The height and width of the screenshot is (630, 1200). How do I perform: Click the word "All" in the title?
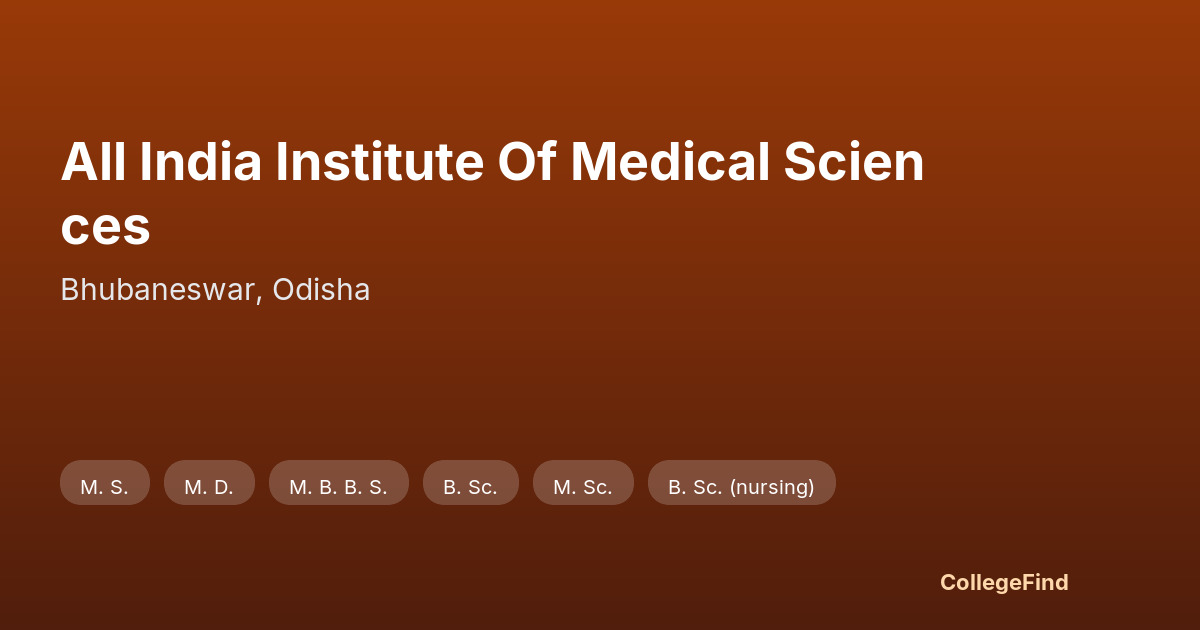93,162
